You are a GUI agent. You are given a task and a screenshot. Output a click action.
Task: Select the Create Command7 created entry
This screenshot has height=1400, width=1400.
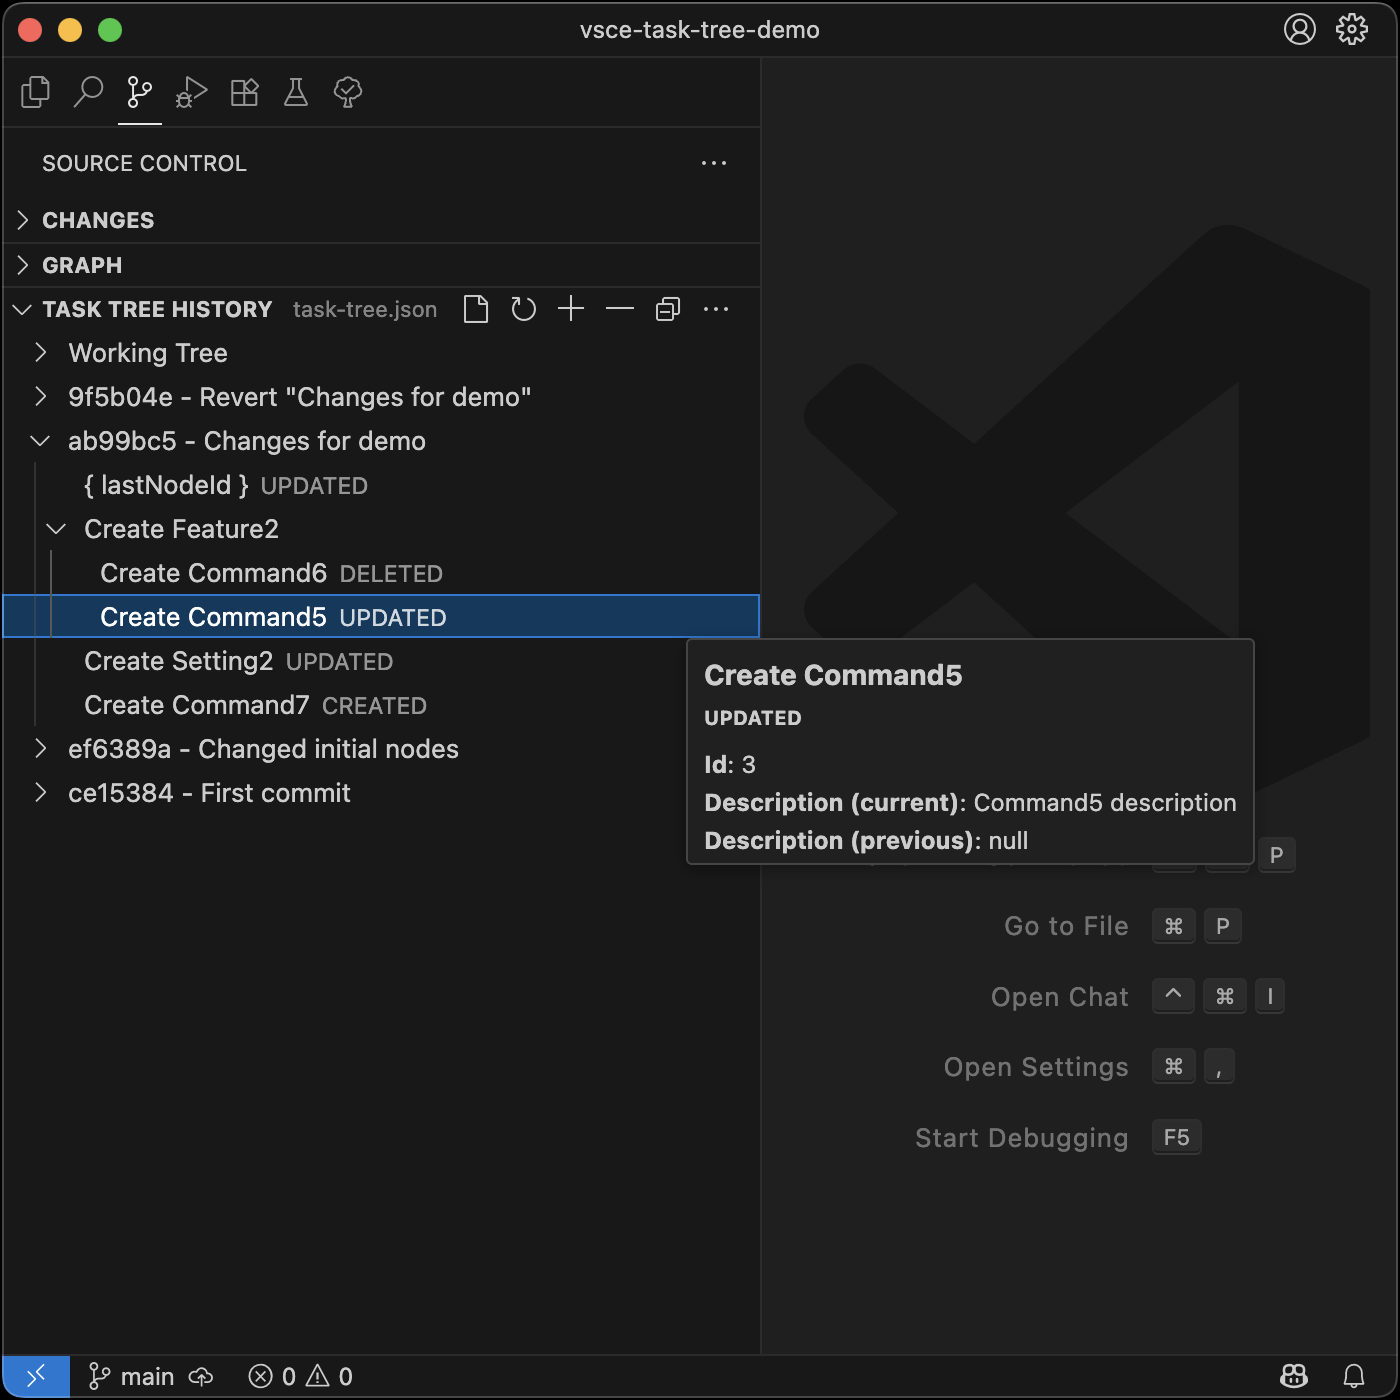pos(196,705)
